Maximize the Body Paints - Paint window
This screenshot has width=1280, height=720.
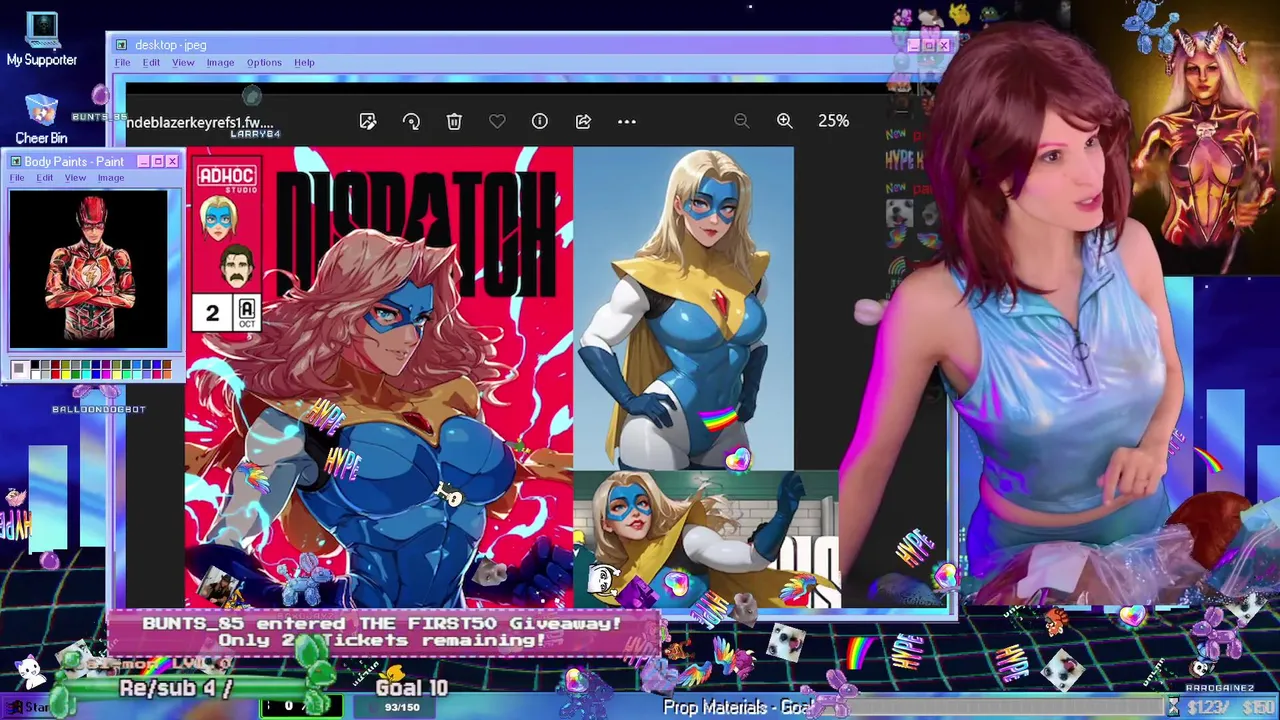click(x=157, y=161)
